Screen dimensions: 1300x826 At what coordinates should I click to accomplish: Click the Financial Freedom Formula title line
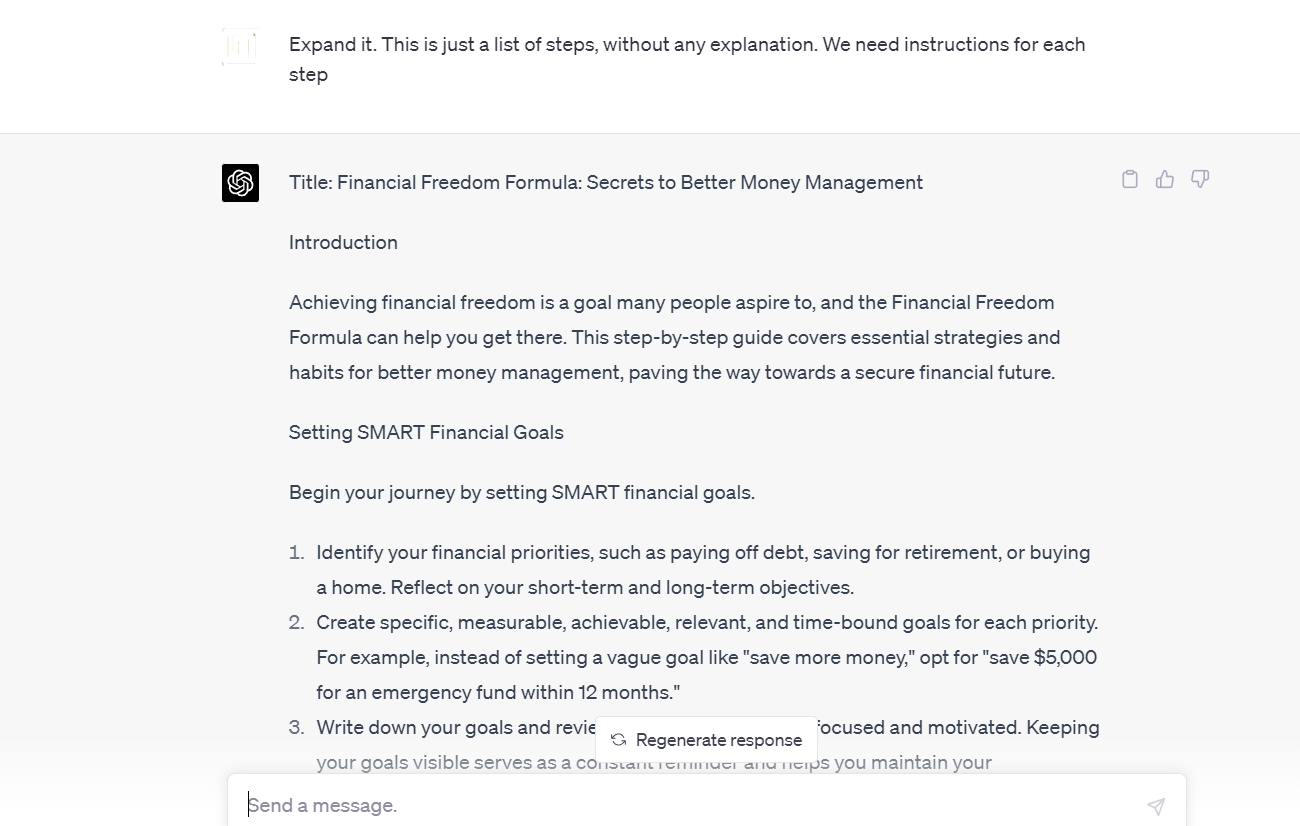[605, 182]
